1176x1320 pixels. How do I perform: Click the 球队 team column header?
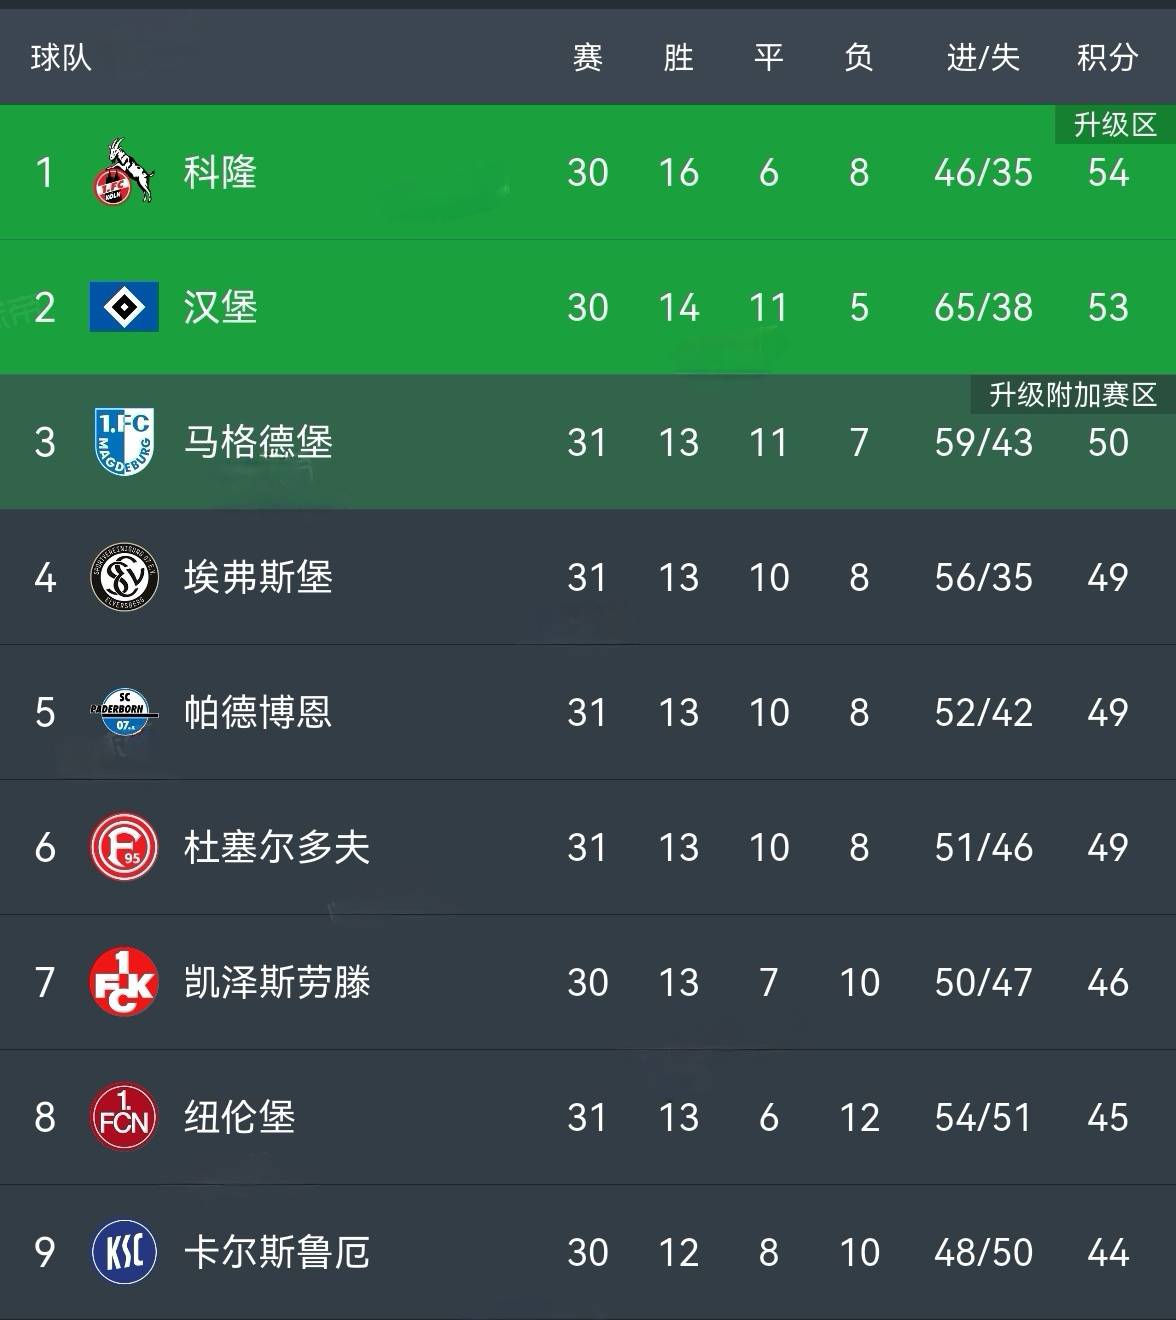[61, 58]
